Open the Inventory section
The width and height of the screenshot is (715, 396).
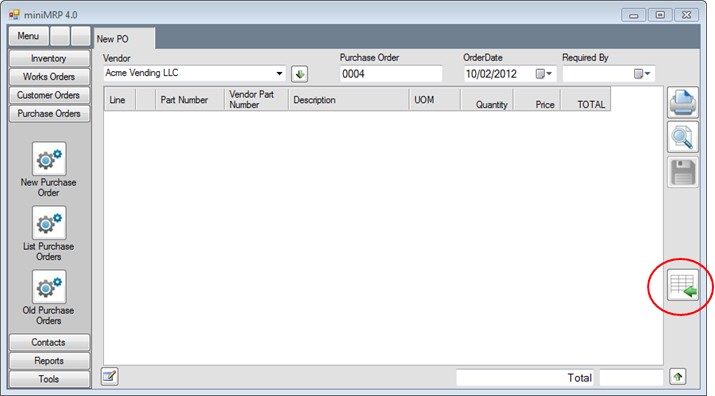(49, 58)
